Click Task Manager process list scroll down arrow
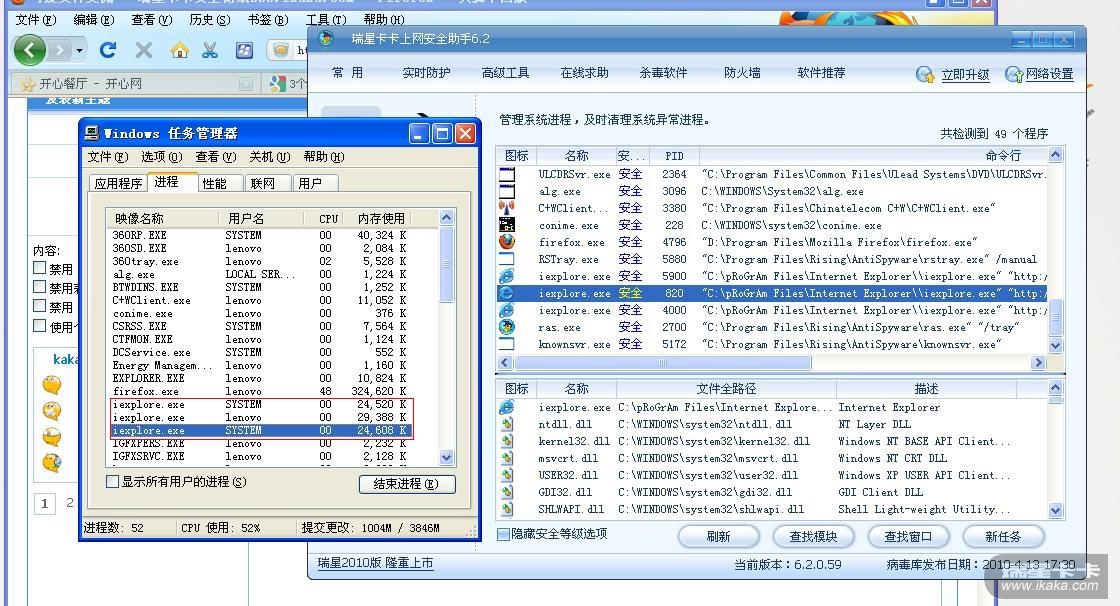 [x=446, y=457]
